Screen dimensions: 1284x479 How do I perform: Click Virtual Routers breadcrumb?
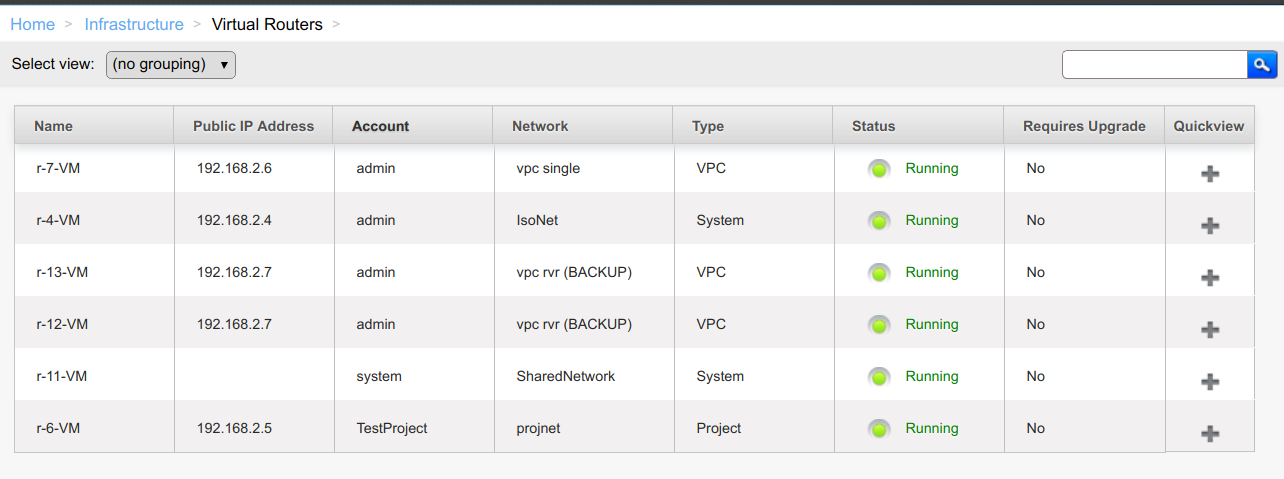click(x=267, y=24)
